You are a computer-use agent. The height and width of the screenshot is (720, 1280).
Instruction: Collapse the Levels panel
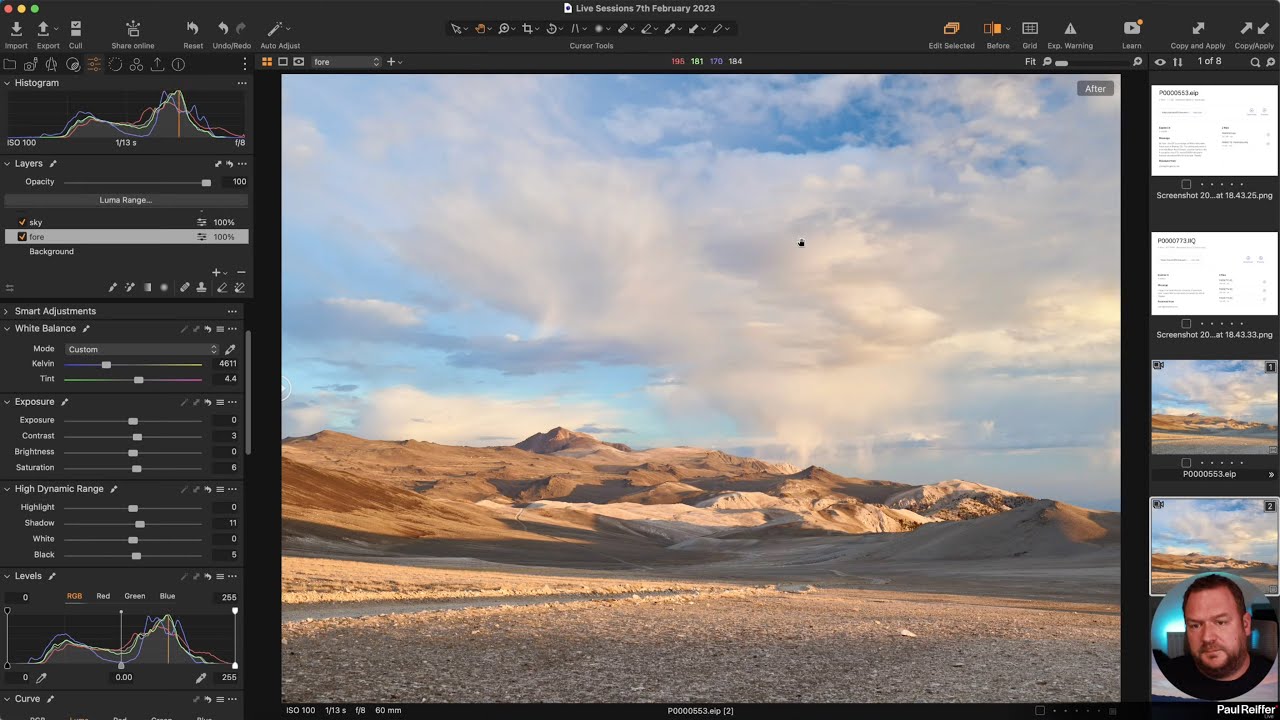[x=7, y=576]
